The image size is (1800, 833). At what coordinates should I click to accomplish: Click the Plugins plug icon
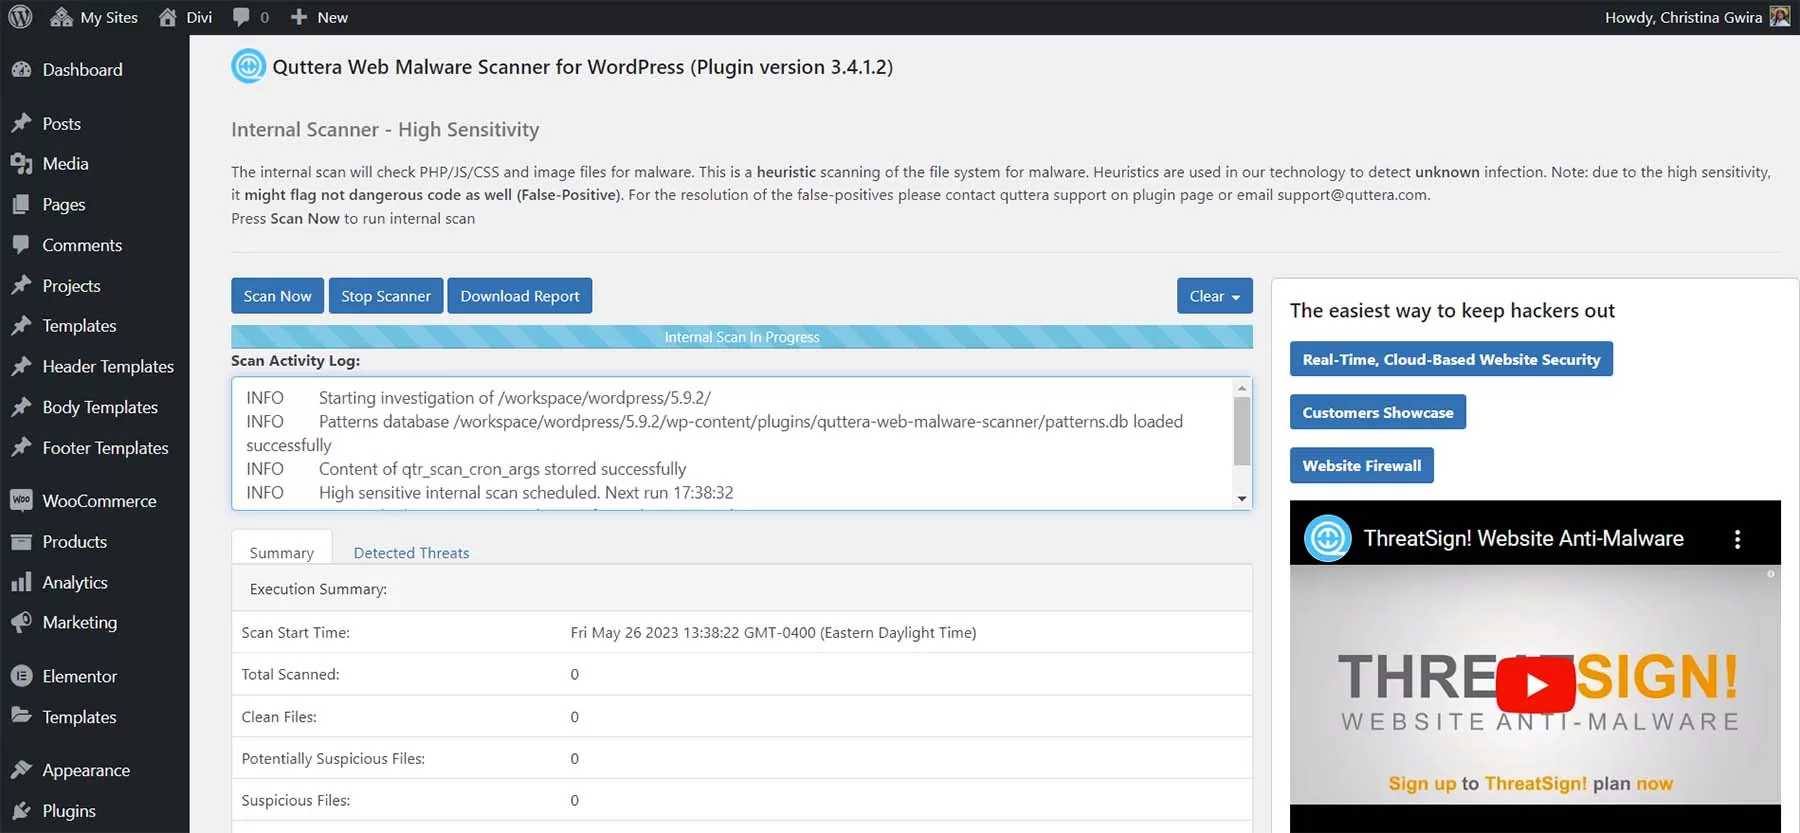point(21,811)
